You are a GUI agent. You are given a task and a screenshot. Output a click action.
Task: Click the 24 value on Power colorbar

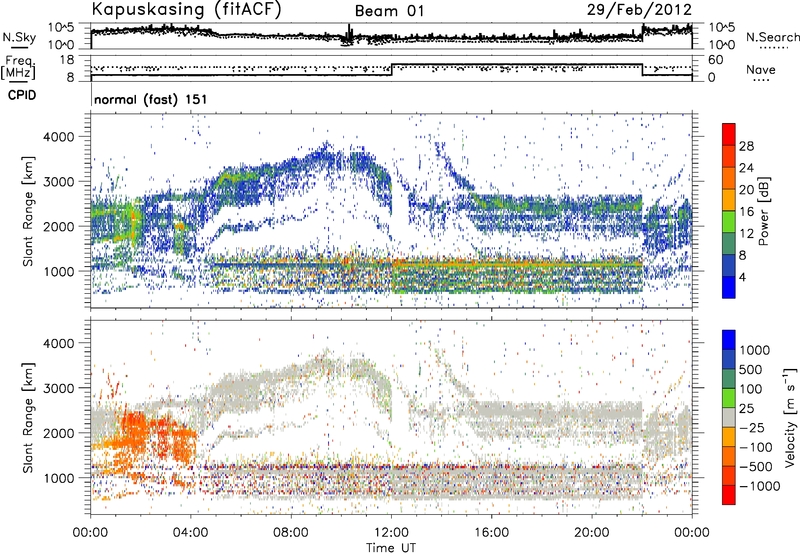coord(746,168)
